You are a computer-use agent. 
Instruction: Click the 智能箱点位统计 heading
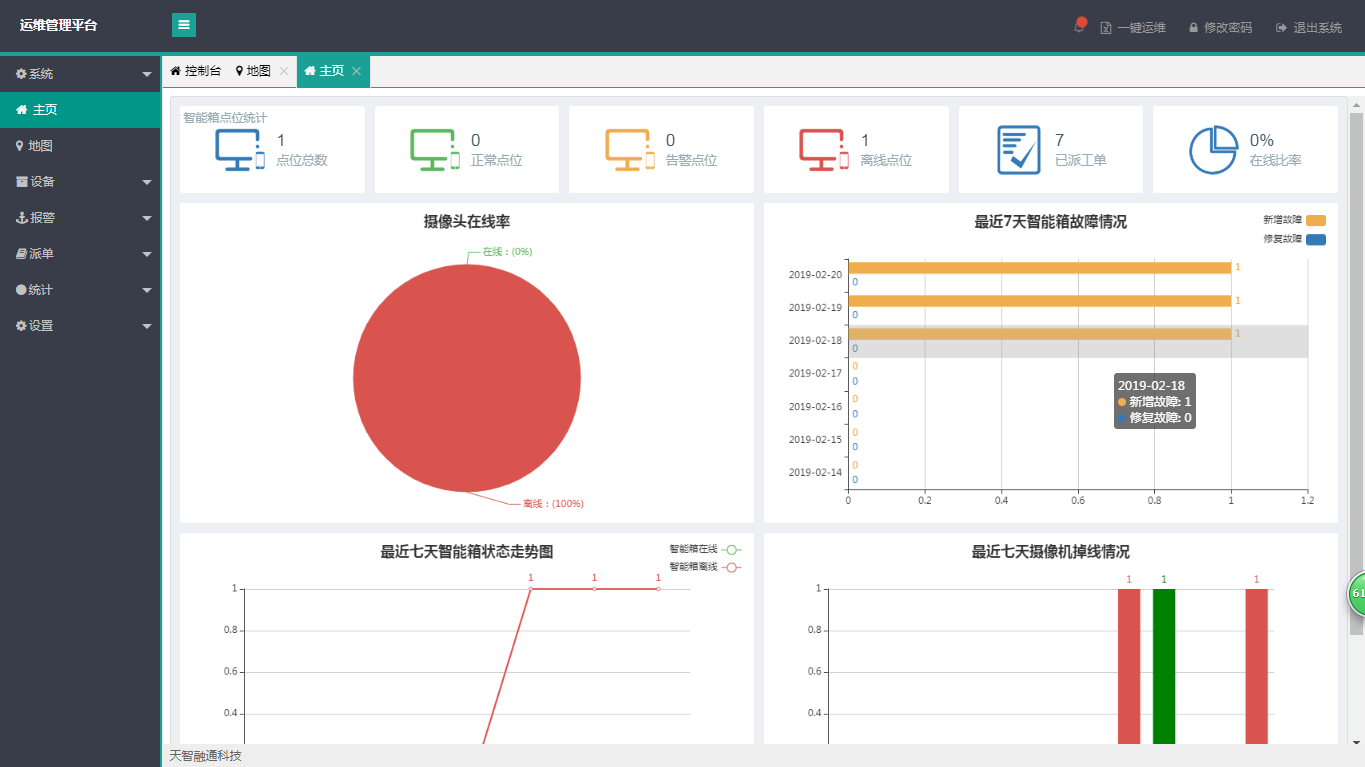[225, 118]
